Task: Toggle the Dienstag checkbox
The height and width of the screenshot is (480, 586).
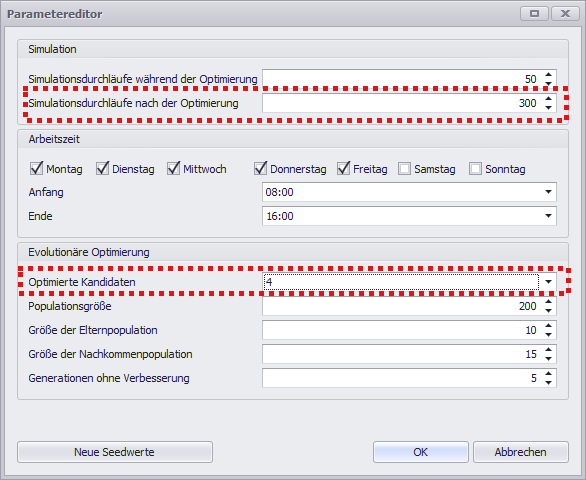Action: [x=102, y=169]
